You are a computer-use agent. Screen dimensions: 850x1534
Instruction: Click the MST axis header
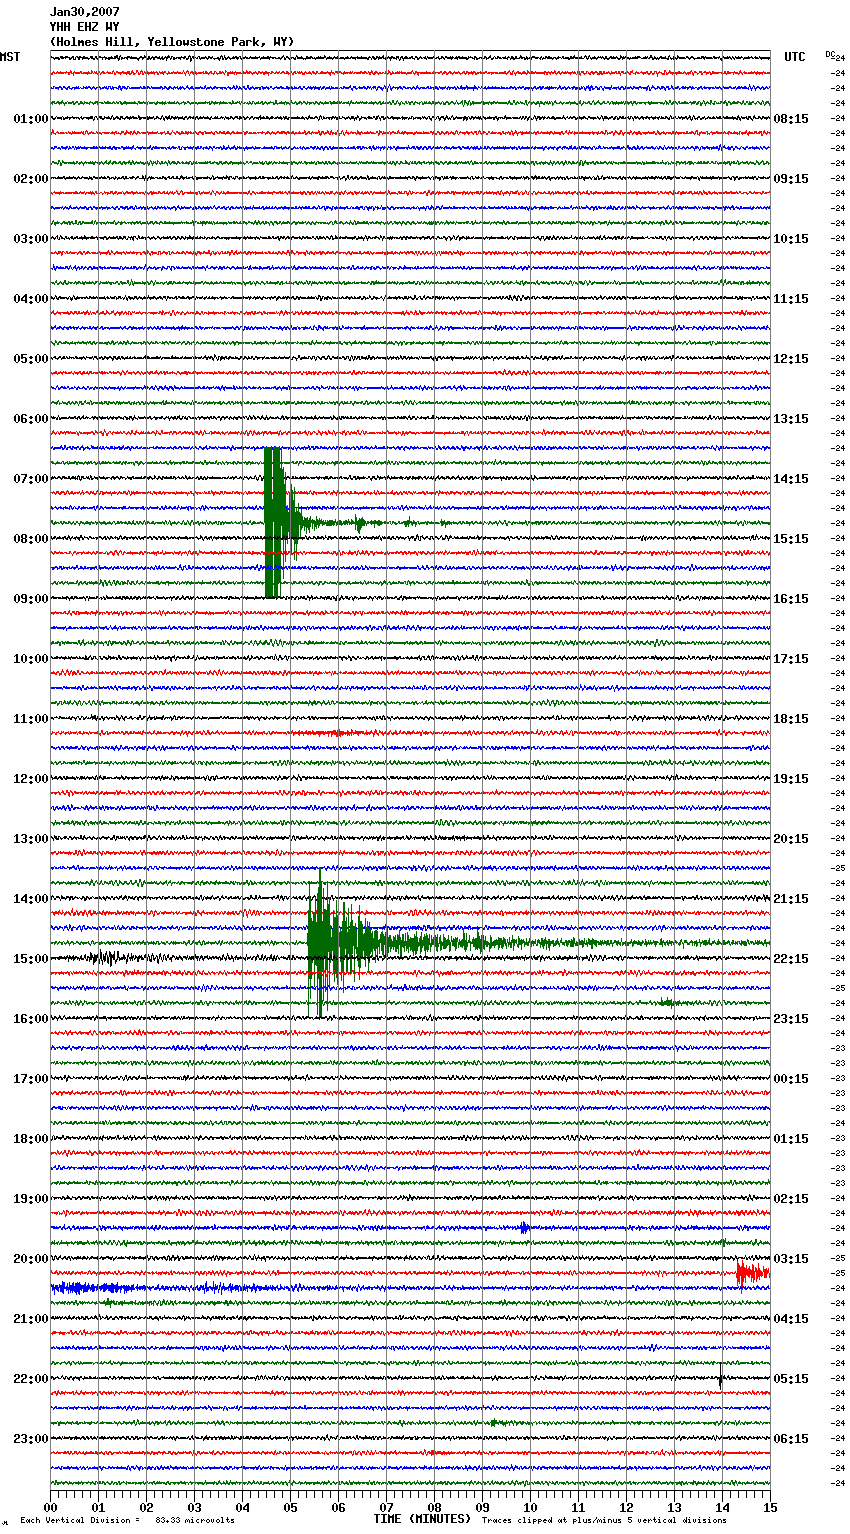tap(10, 57)
